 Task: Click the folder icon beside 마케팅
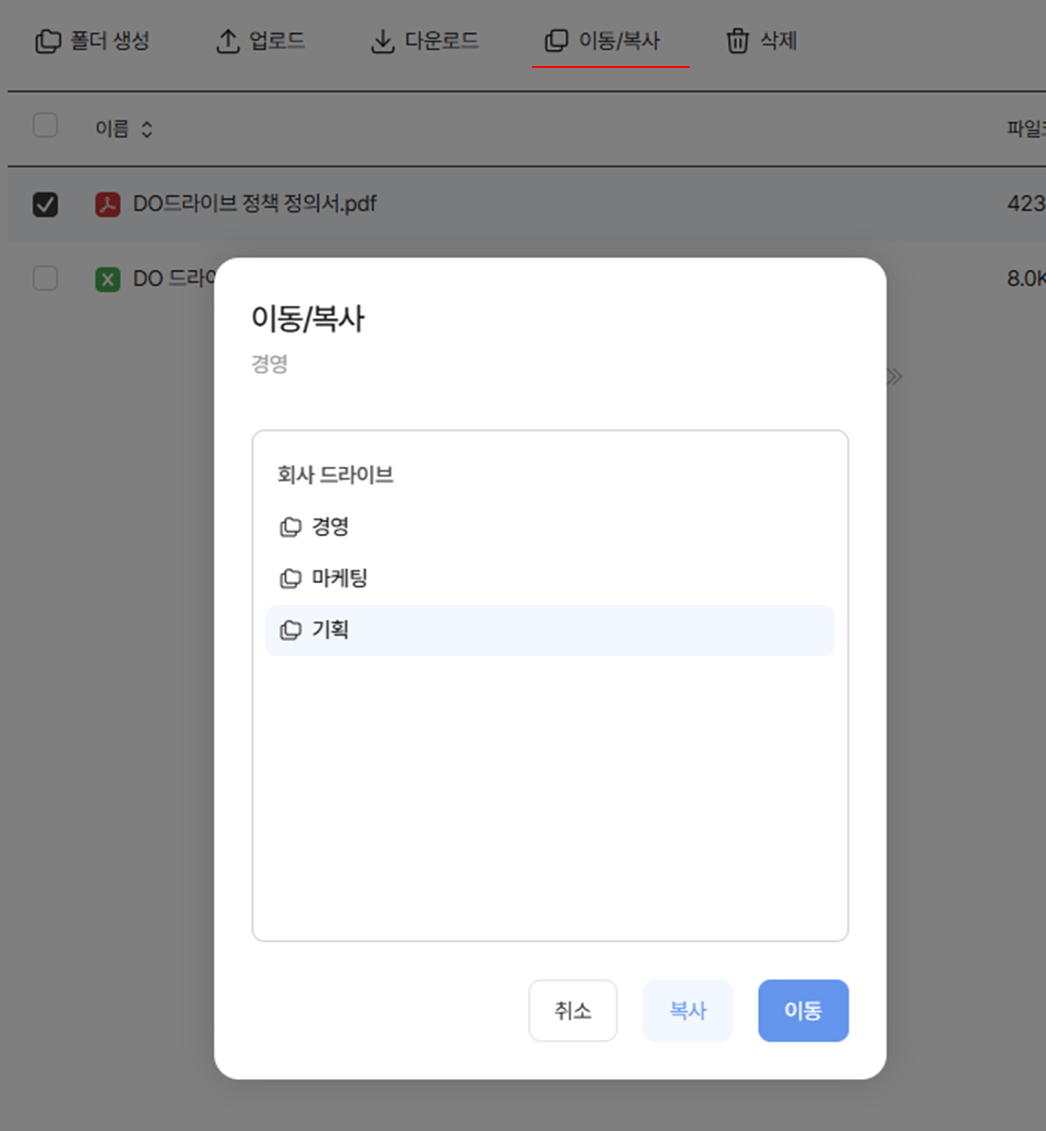[x=290, y=579]
